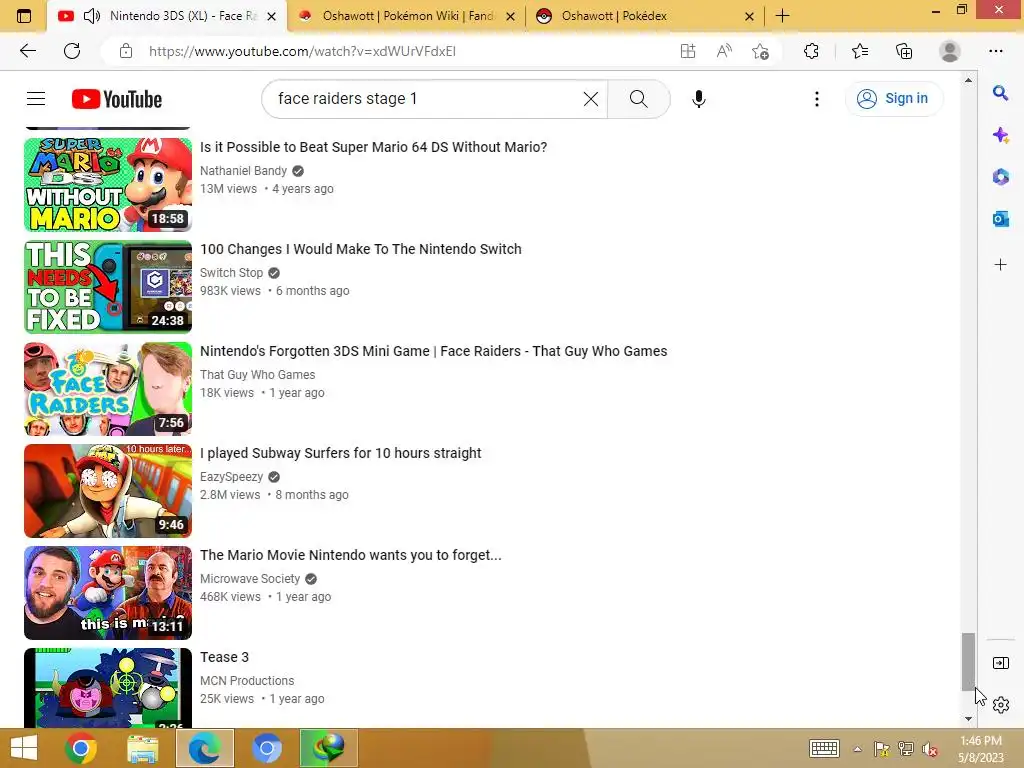The width and height of the screenshot is (1024, 768).
Task: Open the tab actions menu icon
Action: [24, 16]
